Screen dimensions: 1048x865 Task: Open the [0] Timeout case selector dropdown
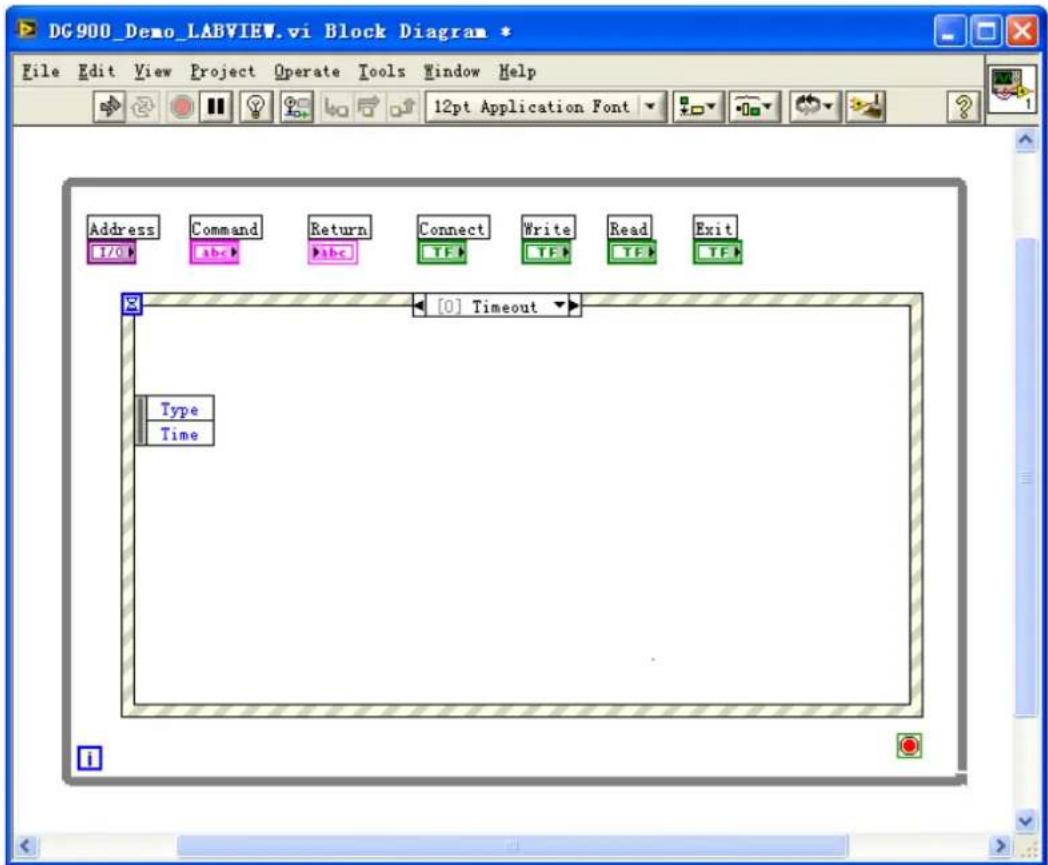497,306
